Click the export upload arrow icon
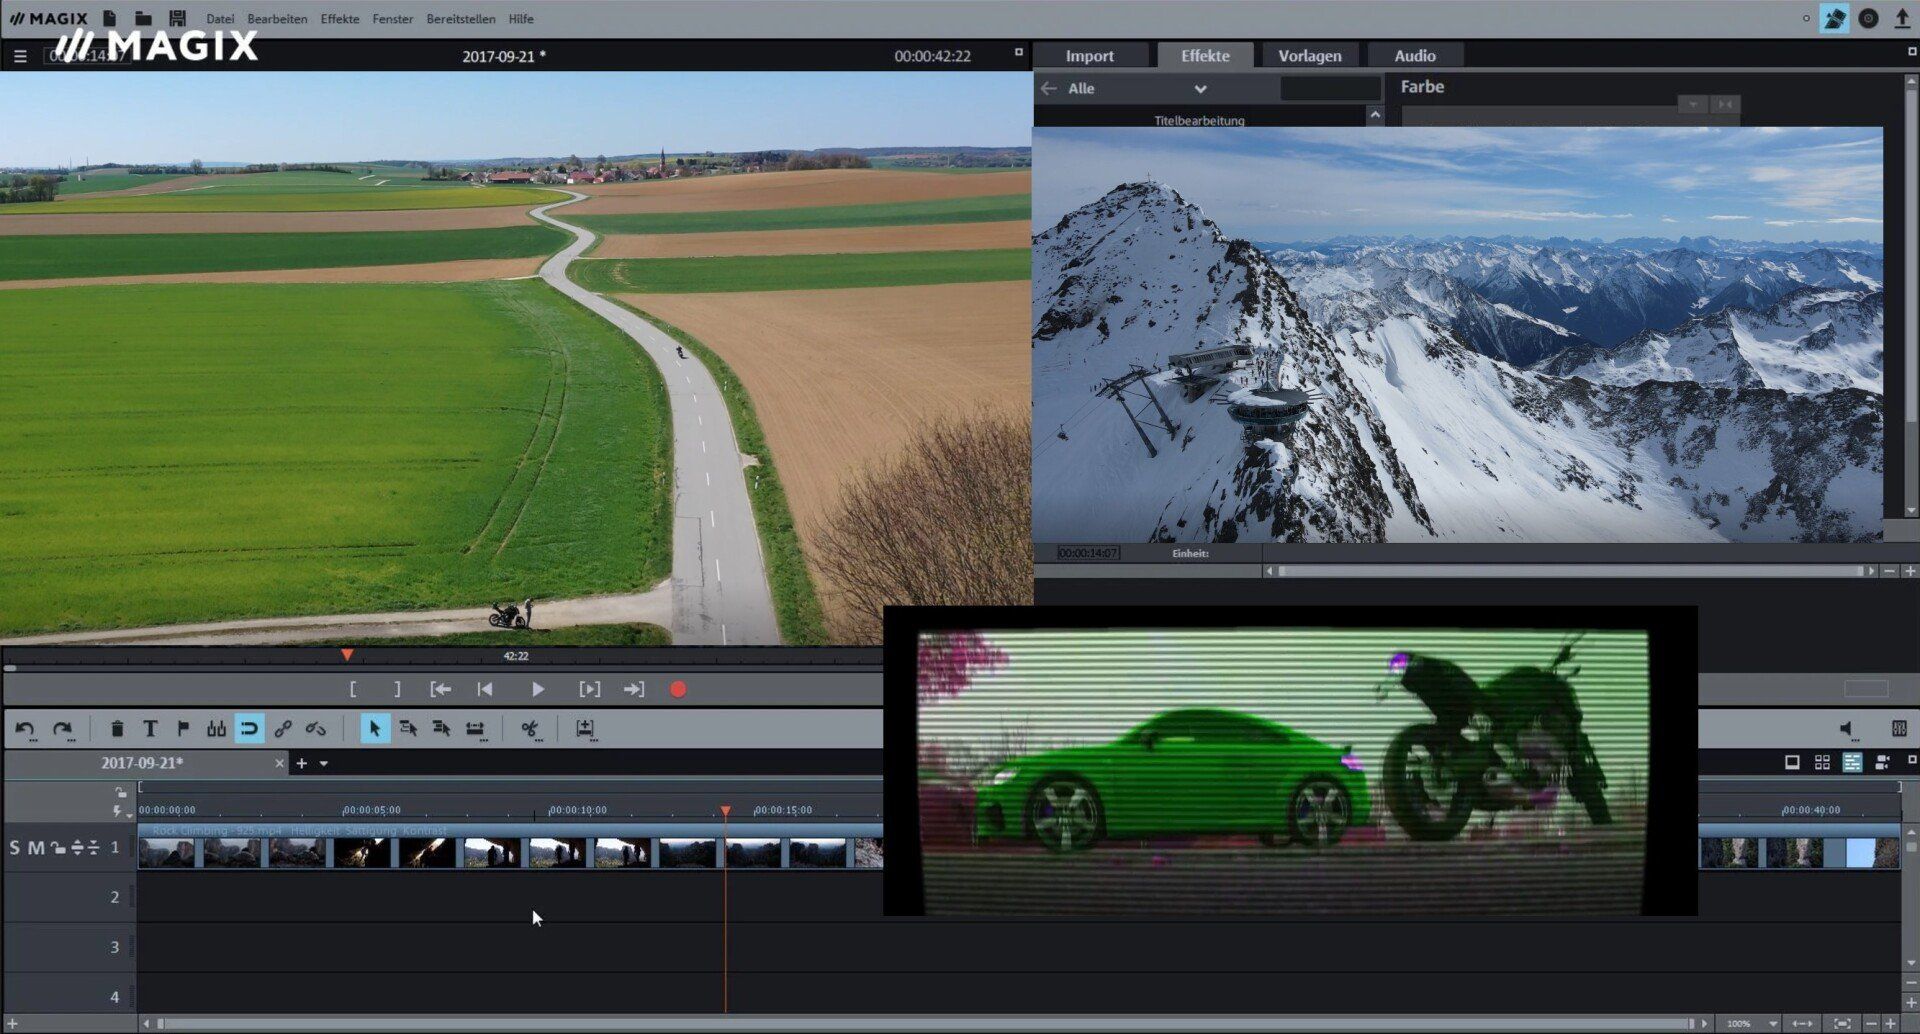The image size is (1920, 1034). (1902, 19)
